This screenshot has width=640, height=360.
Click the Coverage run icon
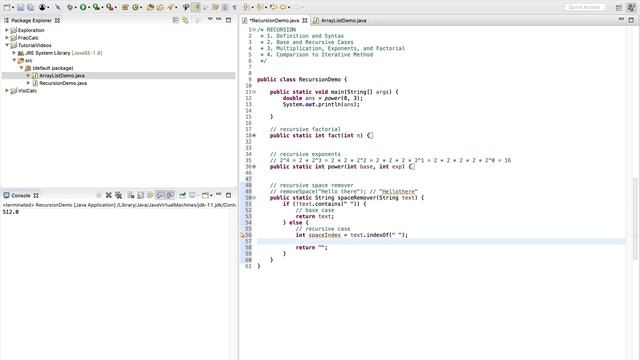click(x=96, y=7)
